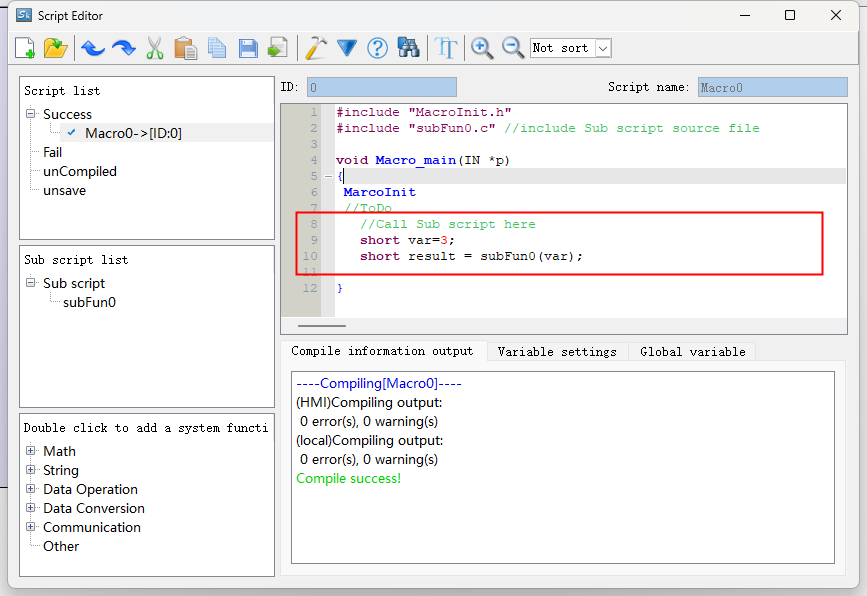This screenshot has width=867, height=596.
Task: Click the unCompiled item in script list
Action: pyautogui.click(x=79, y=171)
